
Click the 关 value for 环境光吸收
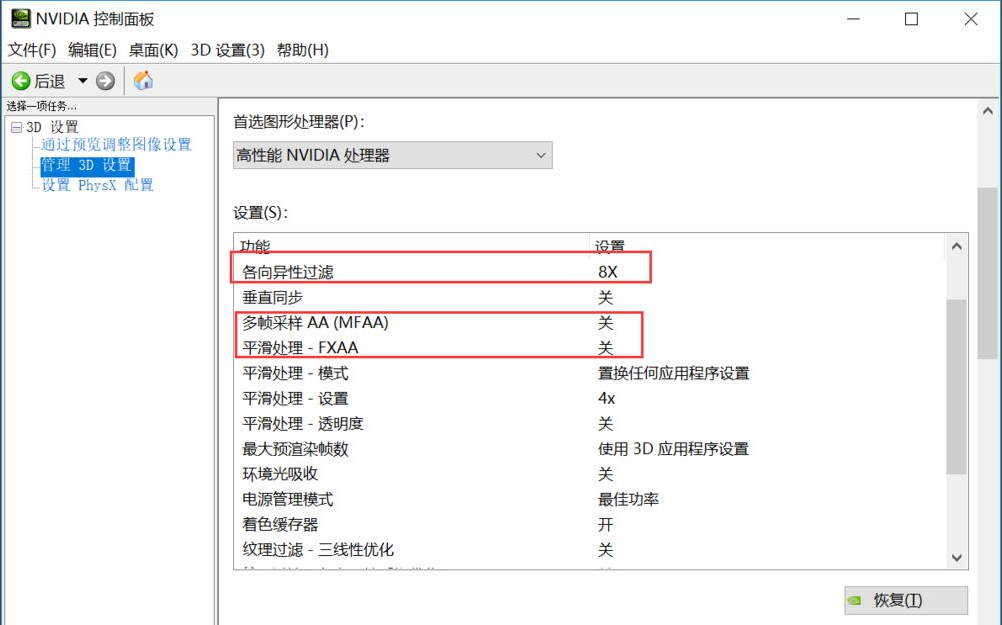605,474
